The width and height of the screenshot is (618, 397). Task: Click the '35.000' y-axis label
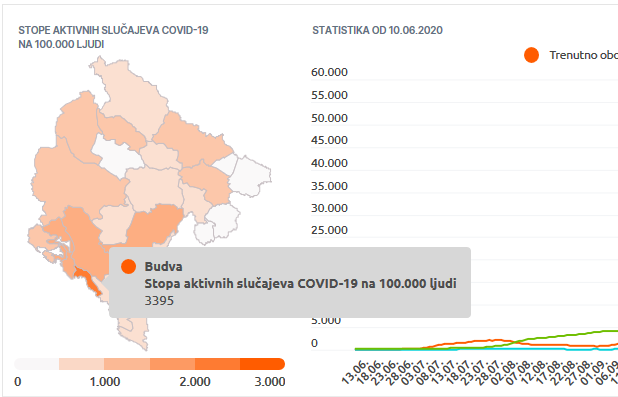coord(329,186)
